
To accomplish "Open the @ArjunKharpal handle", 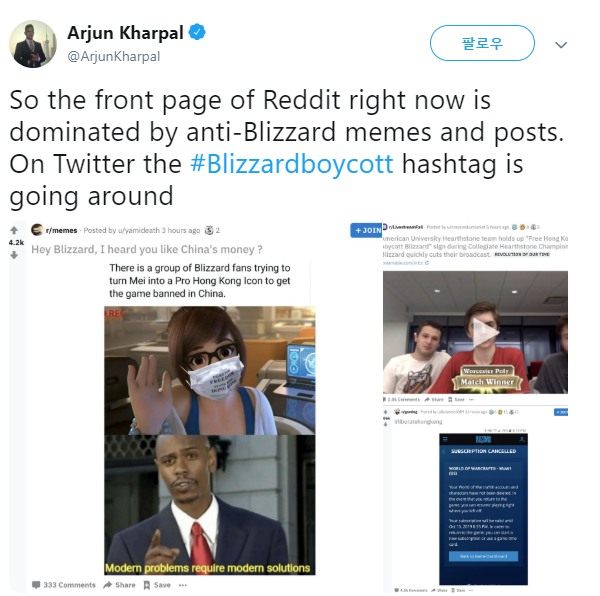I will click(114, 56).
